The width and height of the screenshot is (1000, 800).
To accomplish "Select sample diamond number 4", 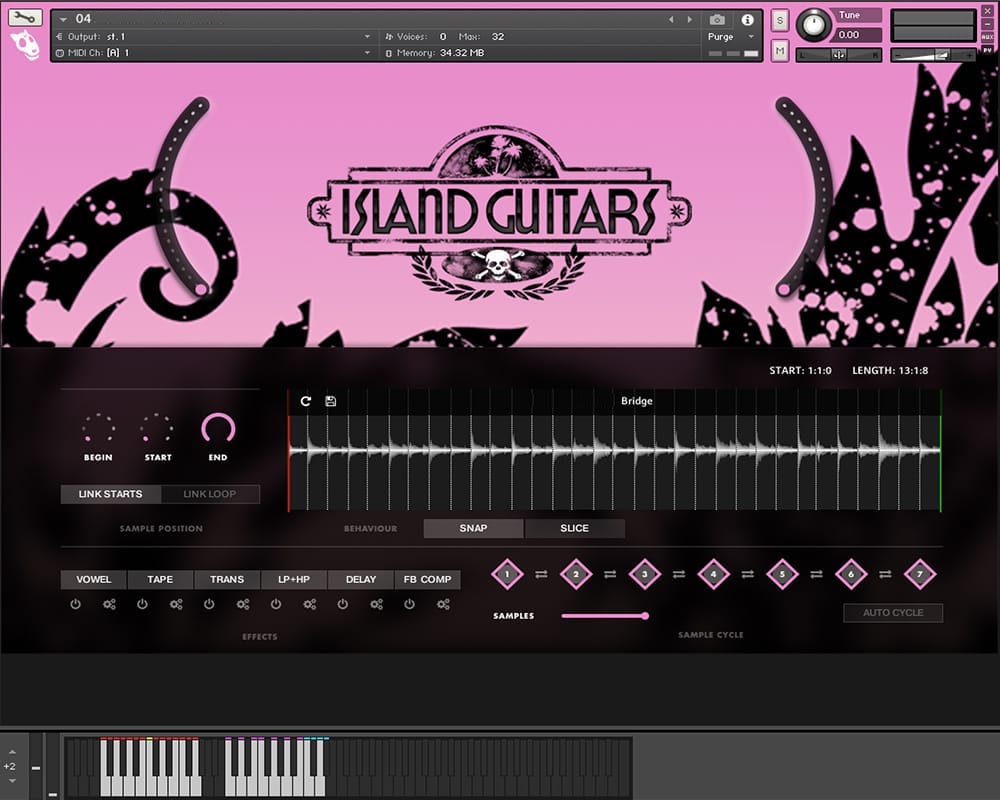I will tap(713, 574).
